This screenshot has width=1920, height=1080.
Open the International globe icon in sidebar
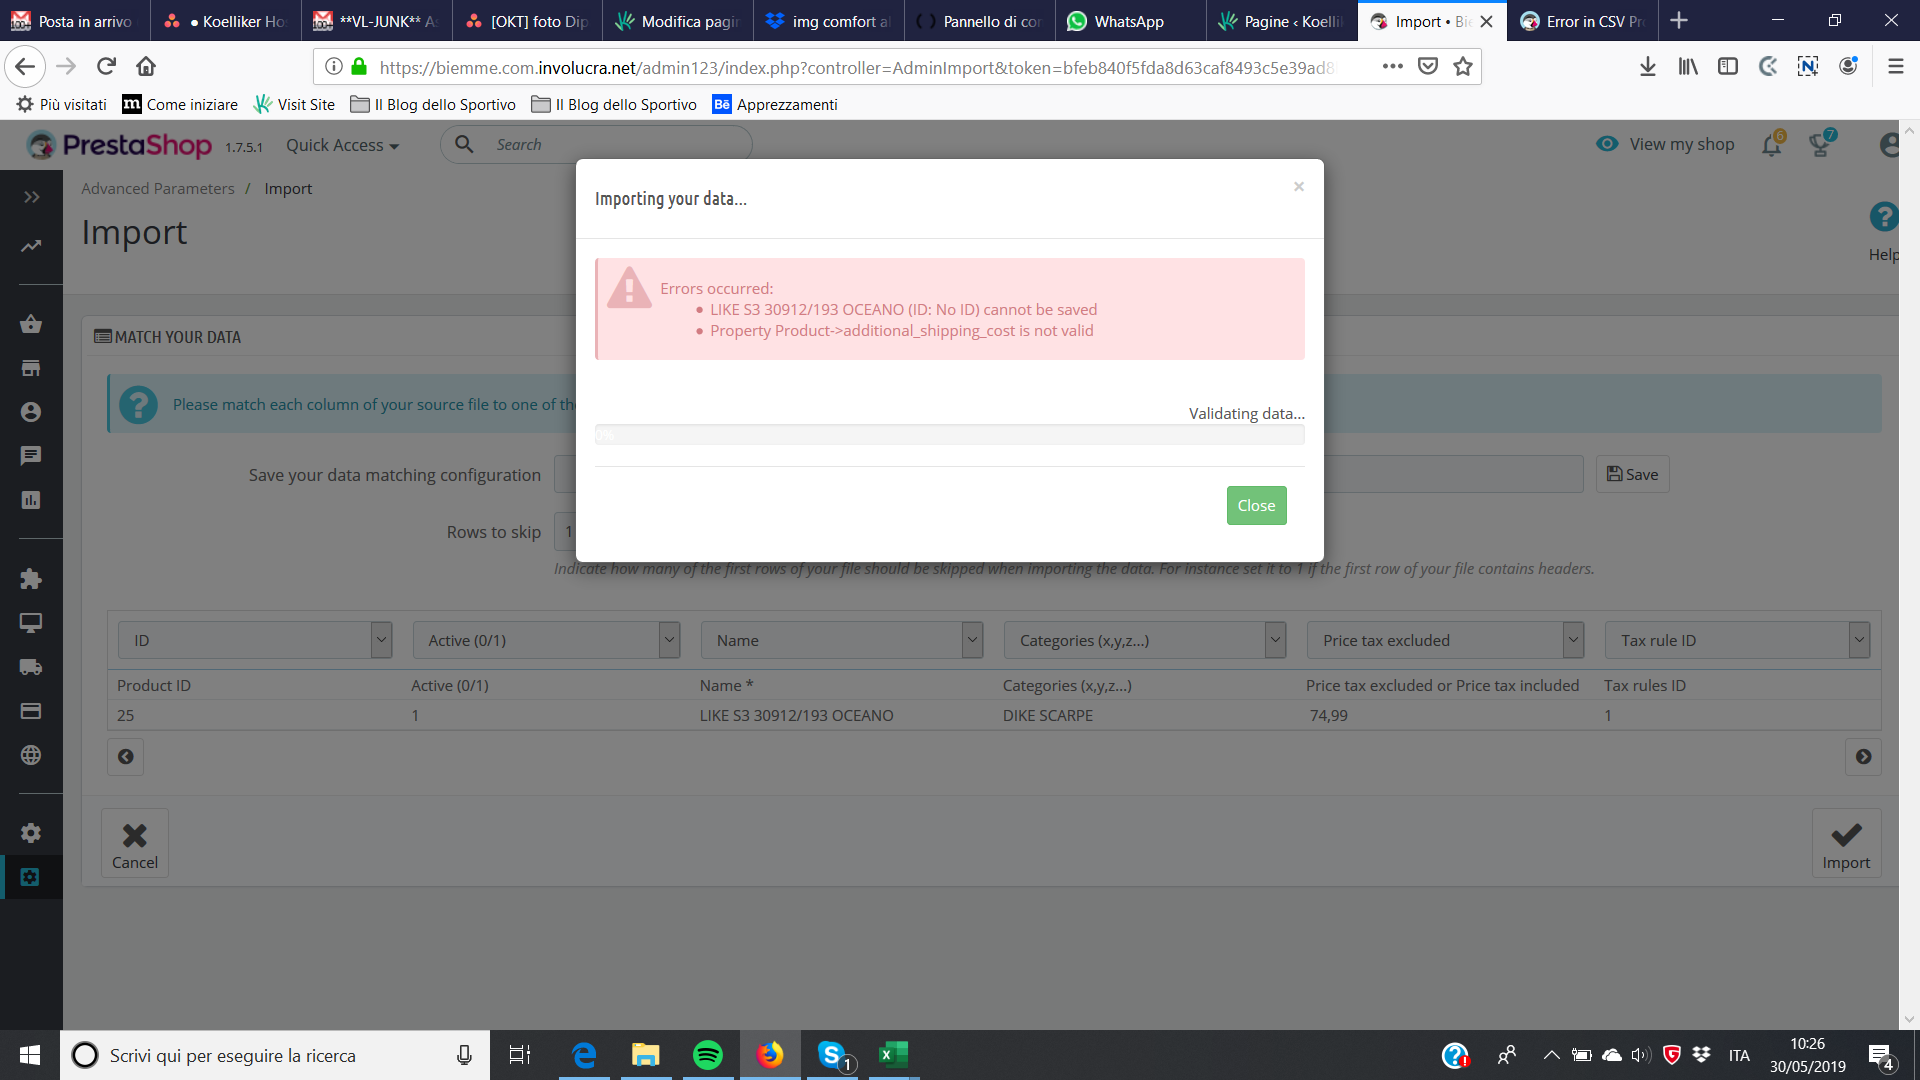click(x=30, y=755)
